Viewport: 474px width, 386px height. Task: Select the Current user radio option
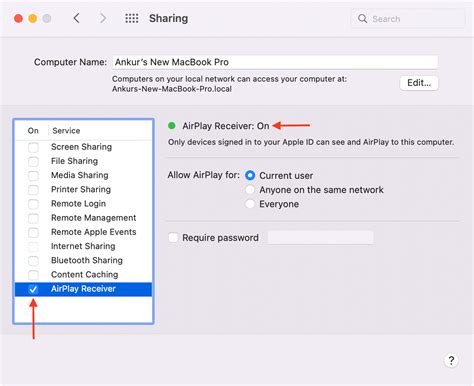point(250,175)
